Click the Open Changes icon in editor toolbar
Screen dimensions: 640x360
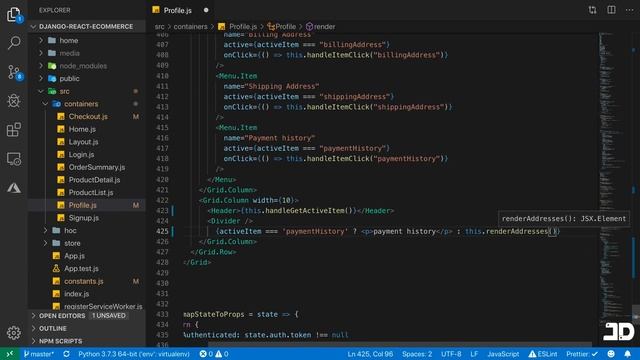tap(592, 10)
